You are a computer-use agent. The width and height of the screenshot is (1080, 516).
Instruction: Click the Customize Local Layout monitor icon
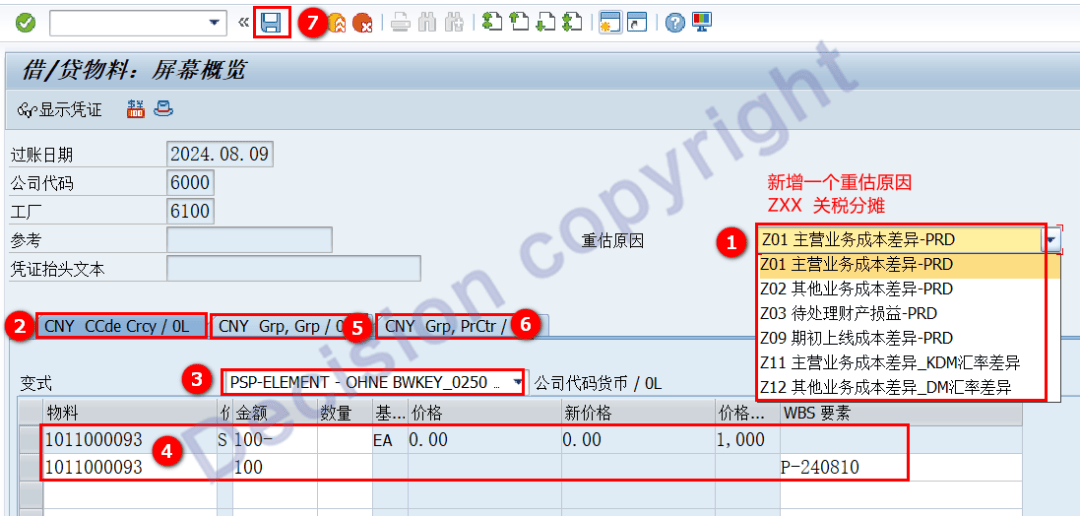tap(701, 23)
